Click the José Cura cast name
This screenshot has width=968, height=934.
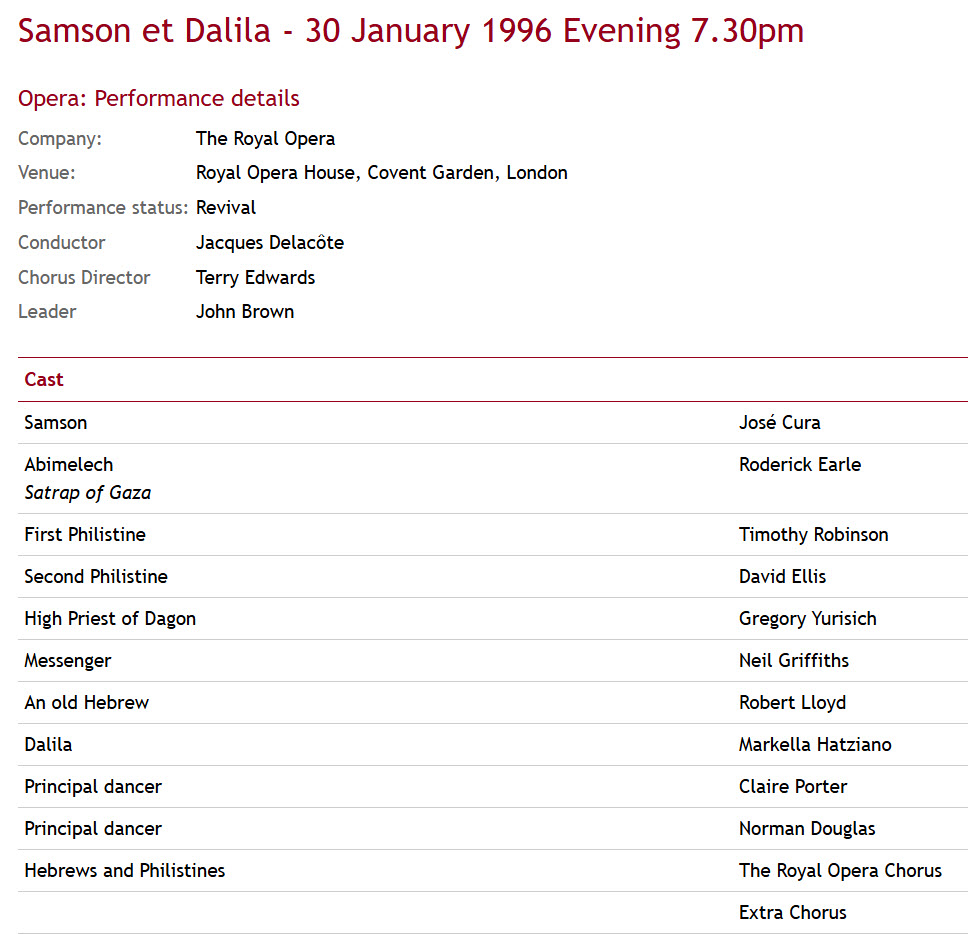779,422
